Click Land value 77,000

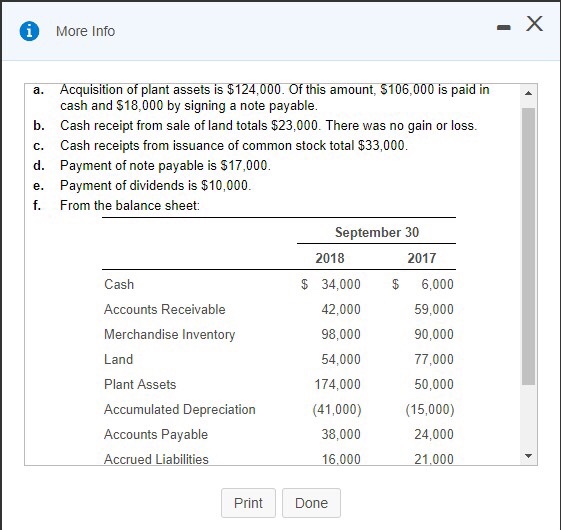point(434,359)
